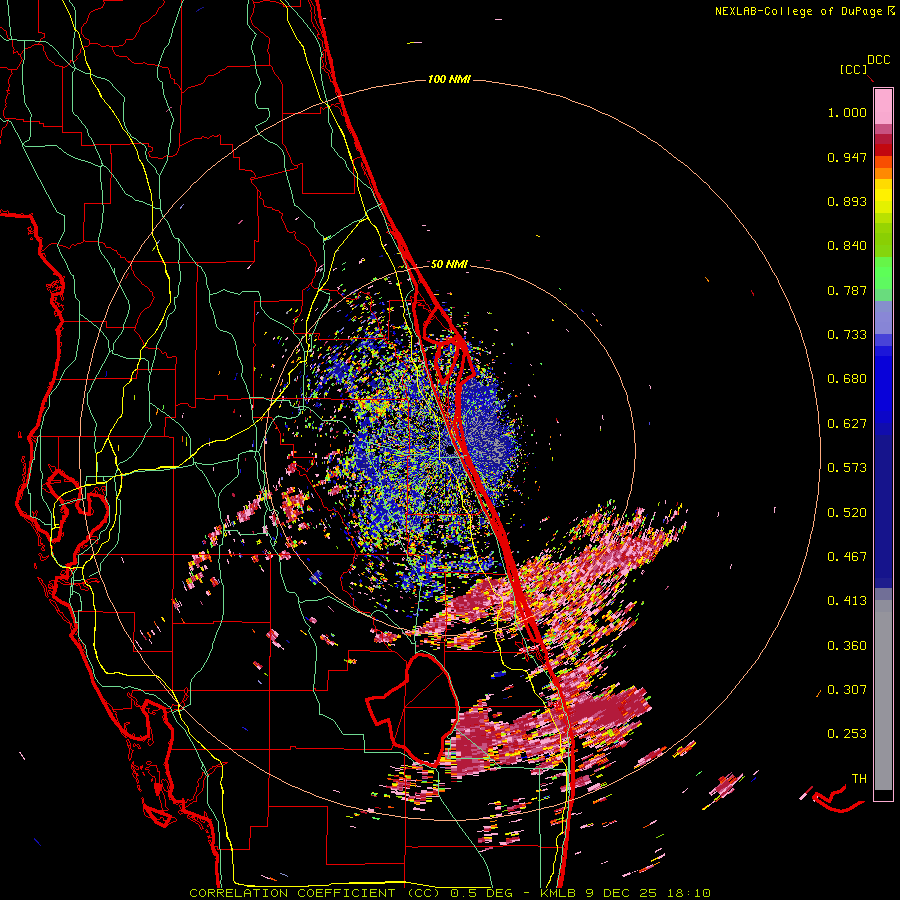Image resolution: width=900 pixels, height=900 pixels.
Task: Pick the gray lower color bar segment
Action: click(883, 695)
